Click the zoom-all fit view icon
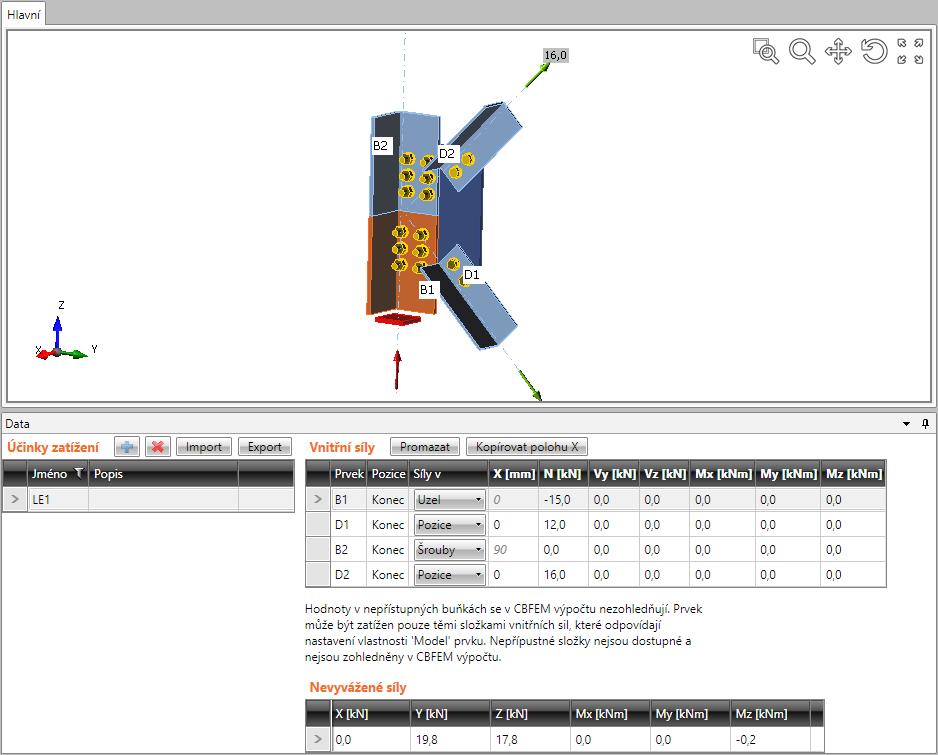Screen dimensions: 938x755 click(910, 51)
